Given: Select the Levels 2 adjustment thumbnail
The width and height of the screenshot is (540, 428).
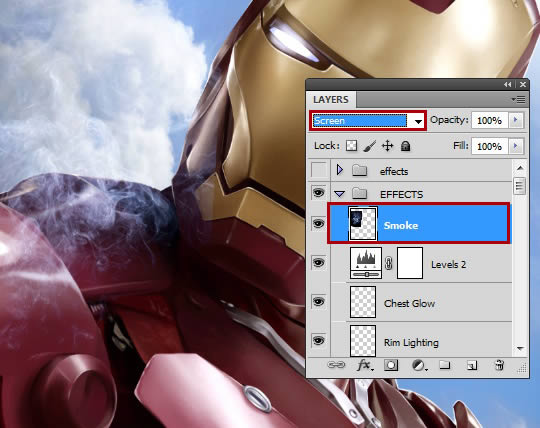Looking at the screenshot, I should pos(366,263).
